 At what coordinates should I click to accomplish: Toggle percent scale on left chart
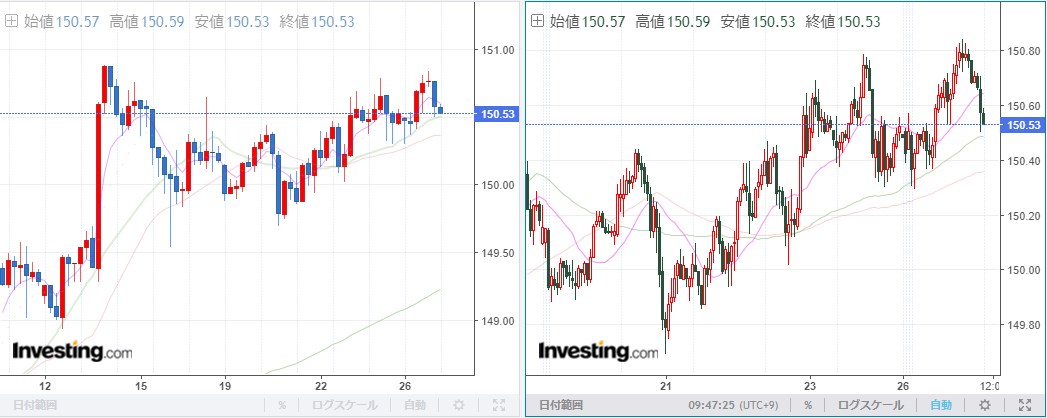coord(282,405)
